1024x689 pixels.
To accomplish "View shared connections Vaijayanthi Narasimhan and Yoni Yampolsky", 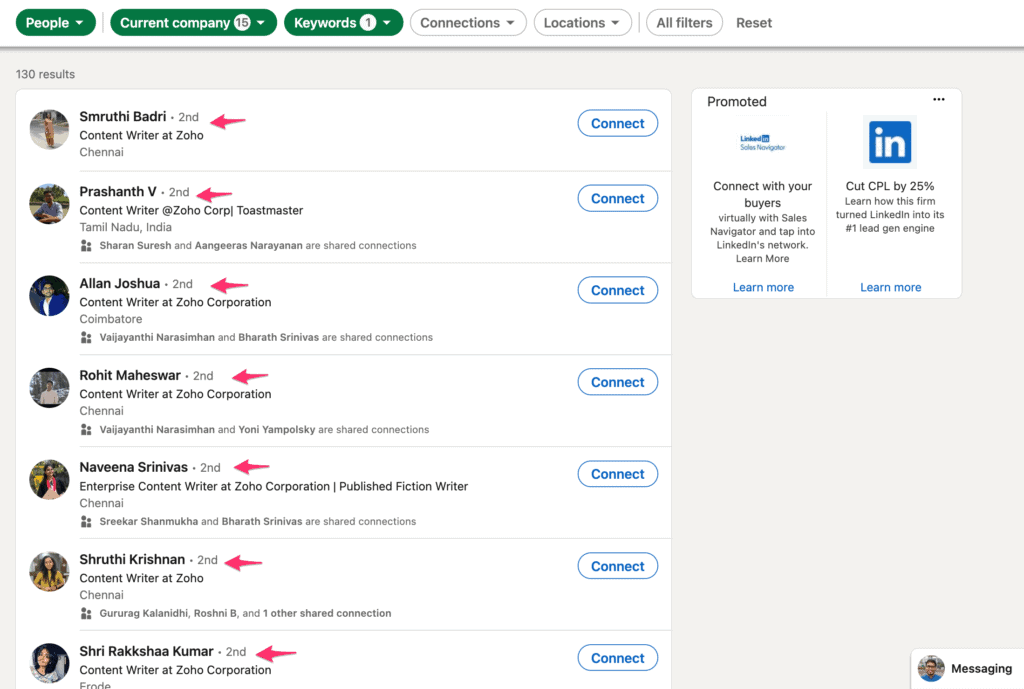I will pos(264,430).
